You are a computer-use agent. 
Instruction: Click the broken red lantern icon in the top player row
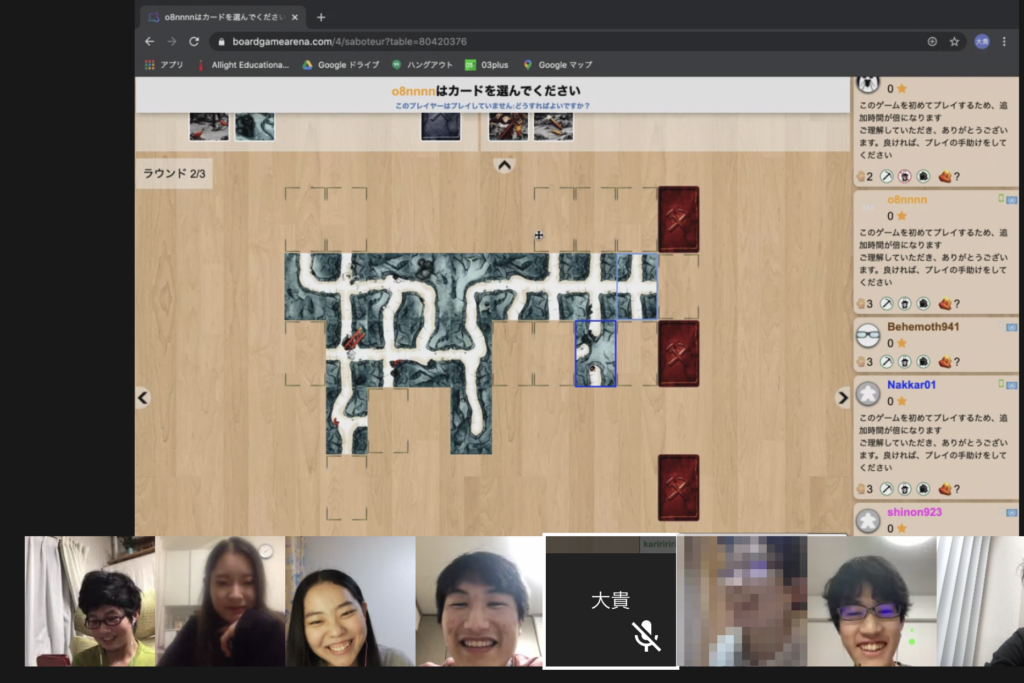pyautogui.click(x=904, y=176)
